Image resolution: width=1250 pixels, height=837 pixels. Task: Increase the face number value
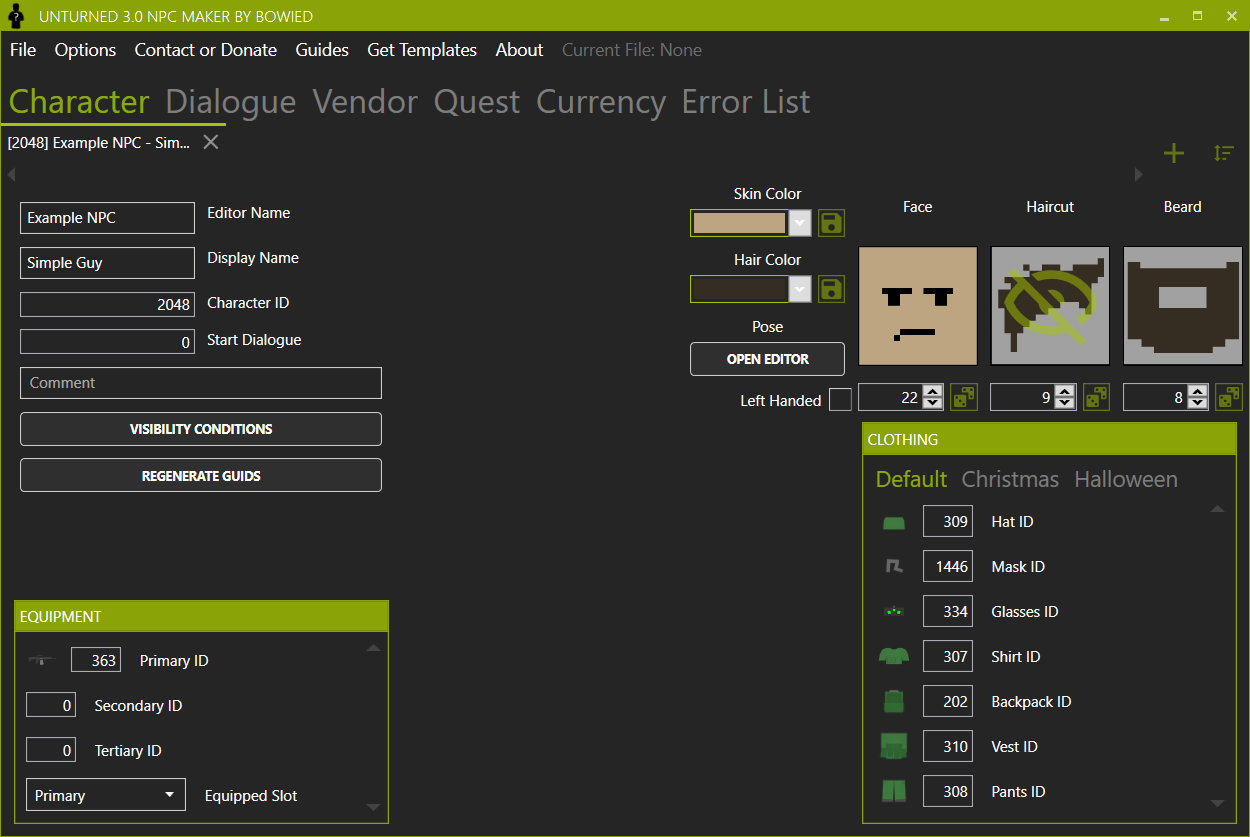coord(933,392)
